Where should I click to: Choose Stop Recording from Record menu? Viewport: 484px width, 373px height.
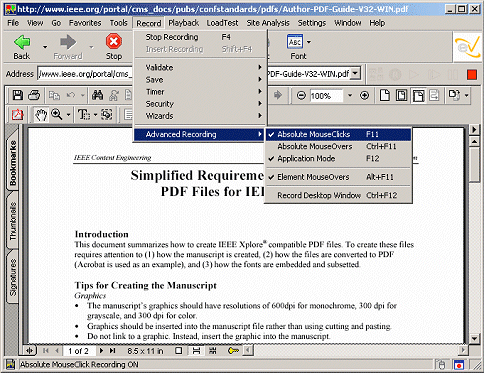point(200,37)
